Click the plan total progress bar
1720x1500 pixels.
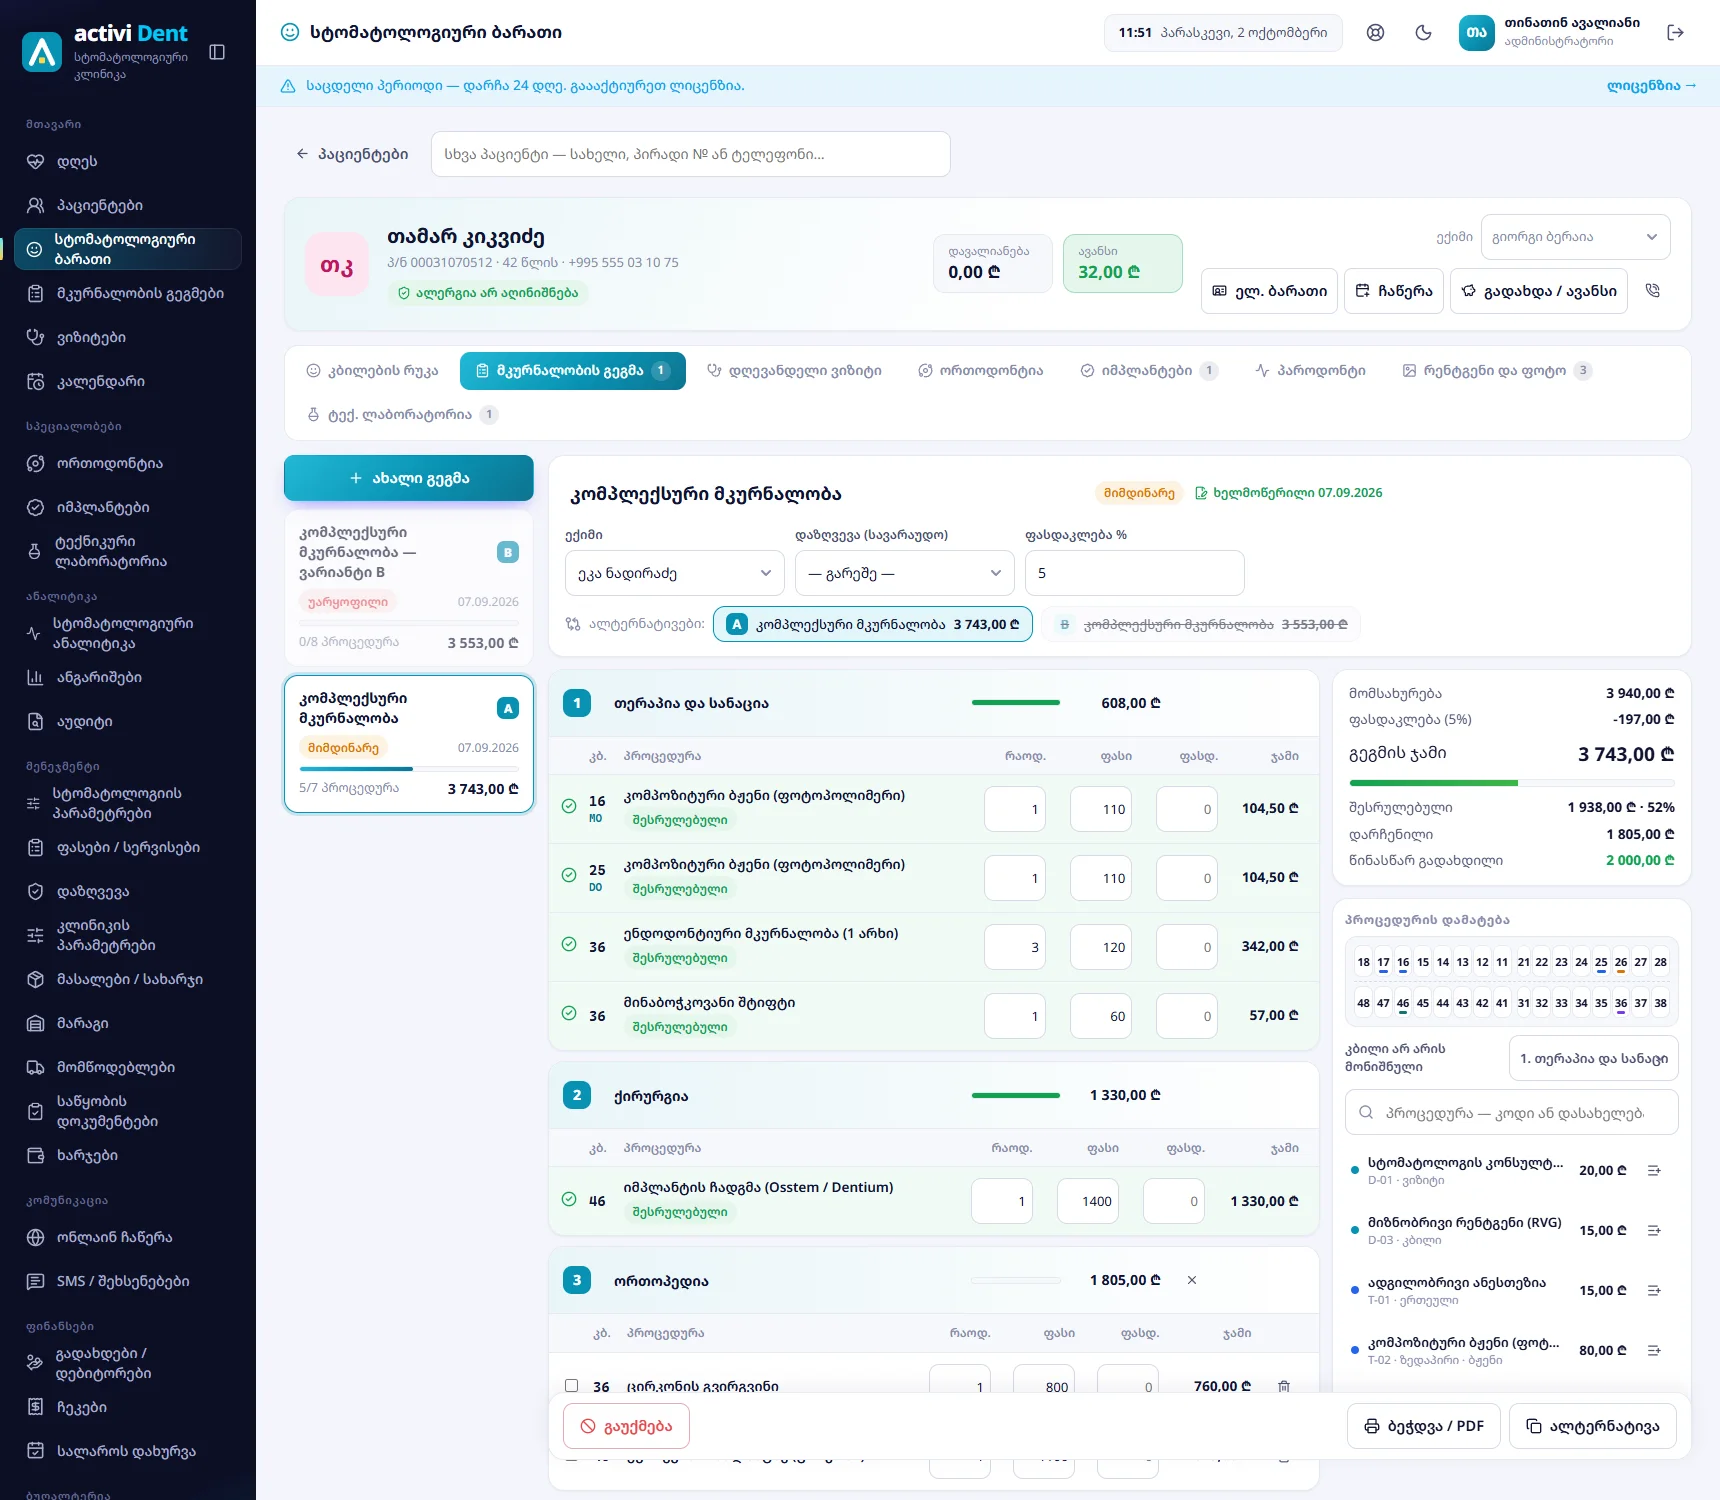[1511, 783]
